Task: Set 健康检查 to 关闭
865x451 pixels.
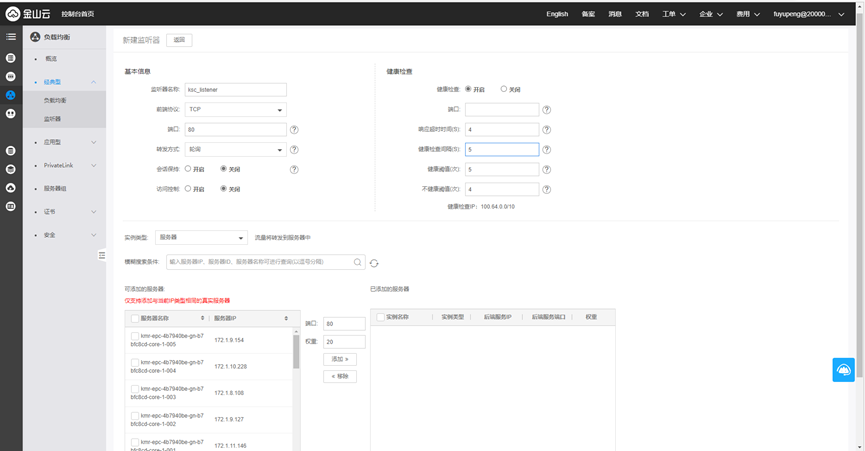Action: 504,89
